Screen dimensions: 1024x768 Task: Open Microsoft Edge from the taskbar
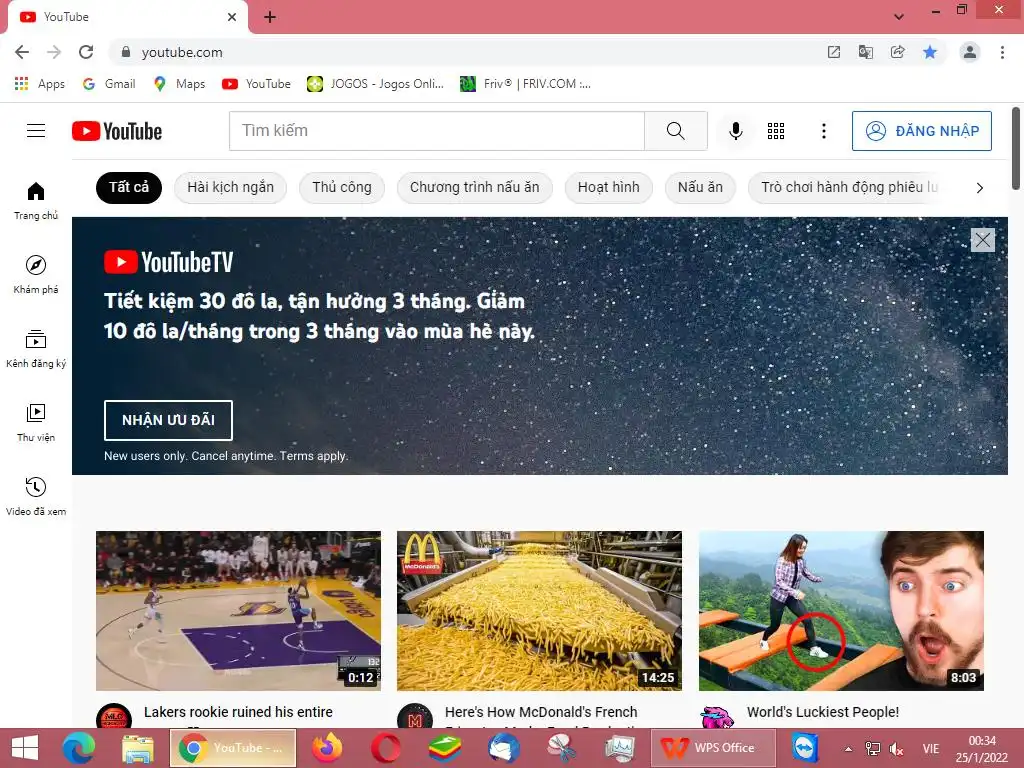pyautogui.click(x=78, y=748)
